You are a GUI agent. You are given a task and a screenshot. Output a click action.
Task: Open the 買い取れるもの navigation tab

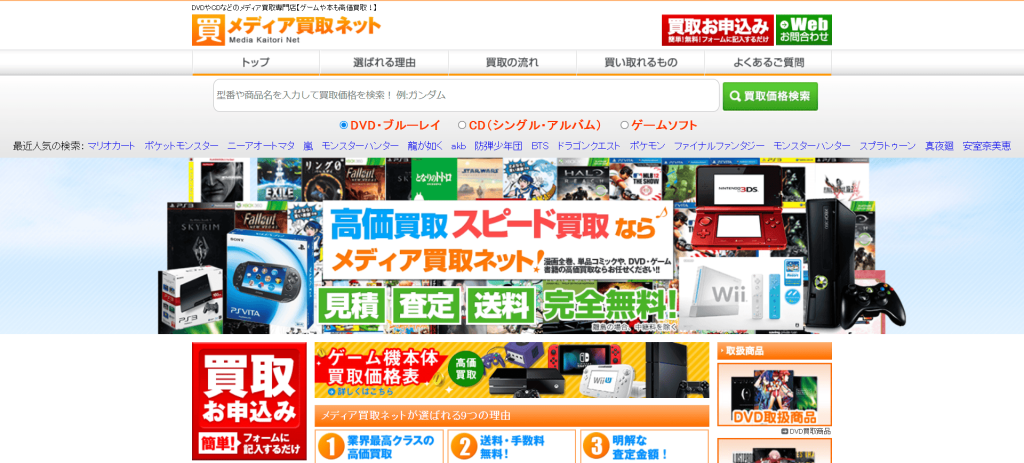pos(640,63)
